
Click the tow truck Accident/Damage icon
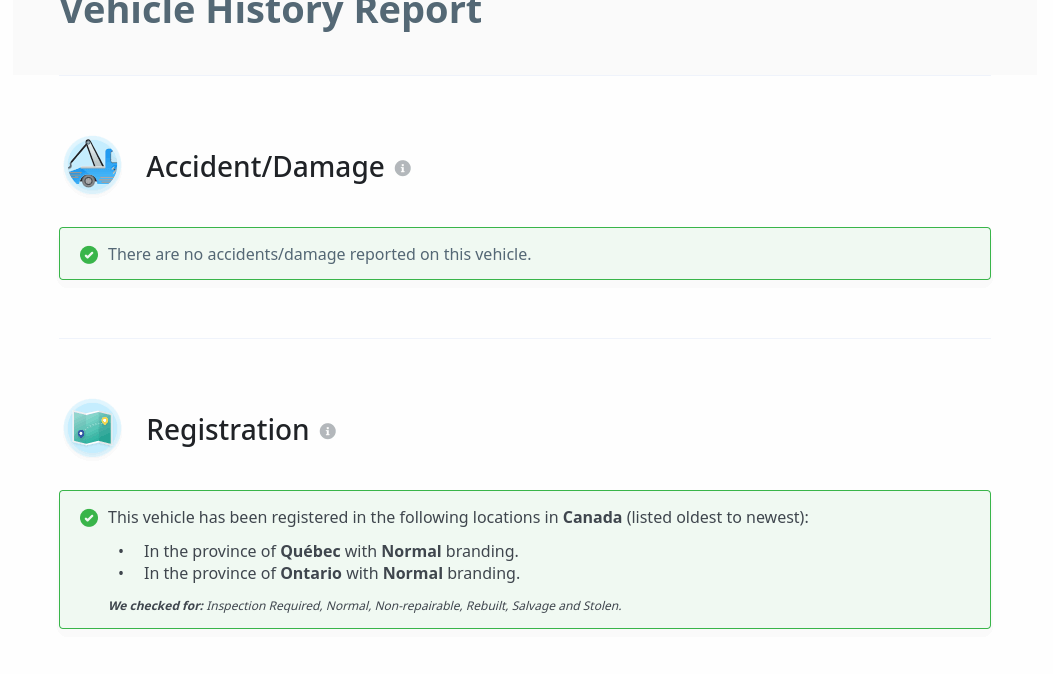tap(93, 165)
